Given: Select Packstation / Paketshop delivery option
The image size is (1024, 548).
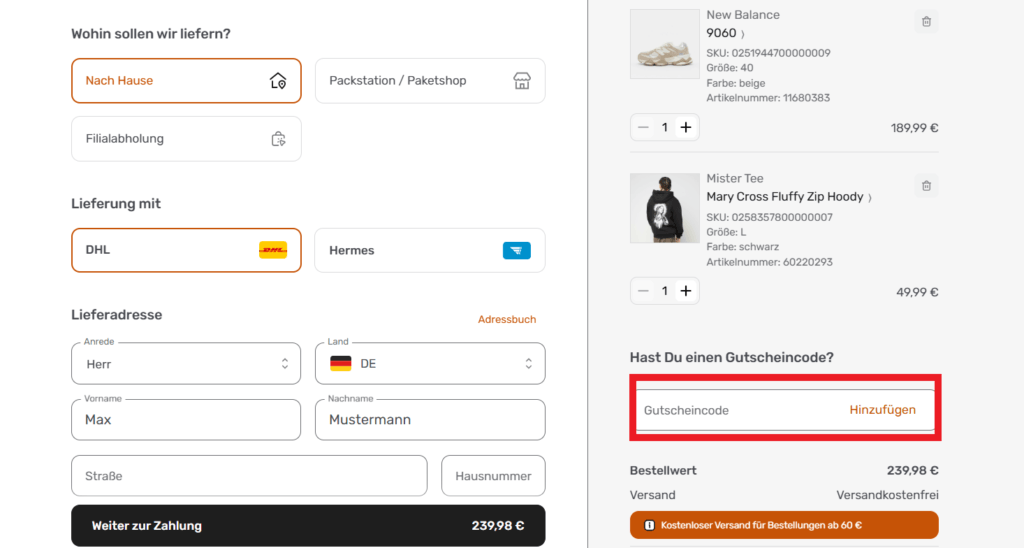Looking at the screenshot, I should 430,81.
